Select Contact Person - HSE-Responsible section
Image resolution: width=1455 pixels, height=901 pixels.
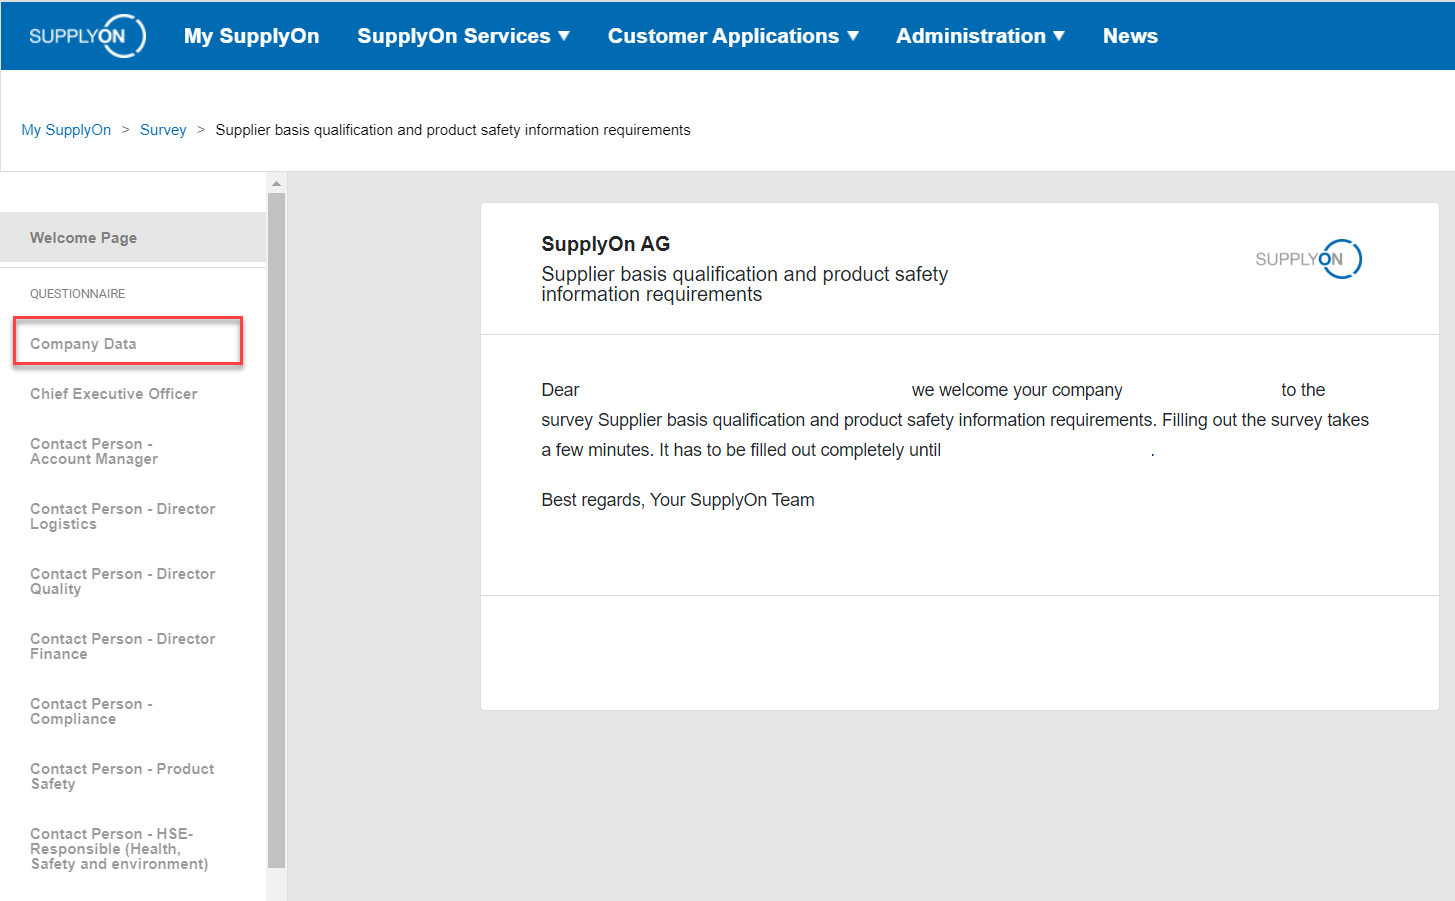[x=119, y=849]
